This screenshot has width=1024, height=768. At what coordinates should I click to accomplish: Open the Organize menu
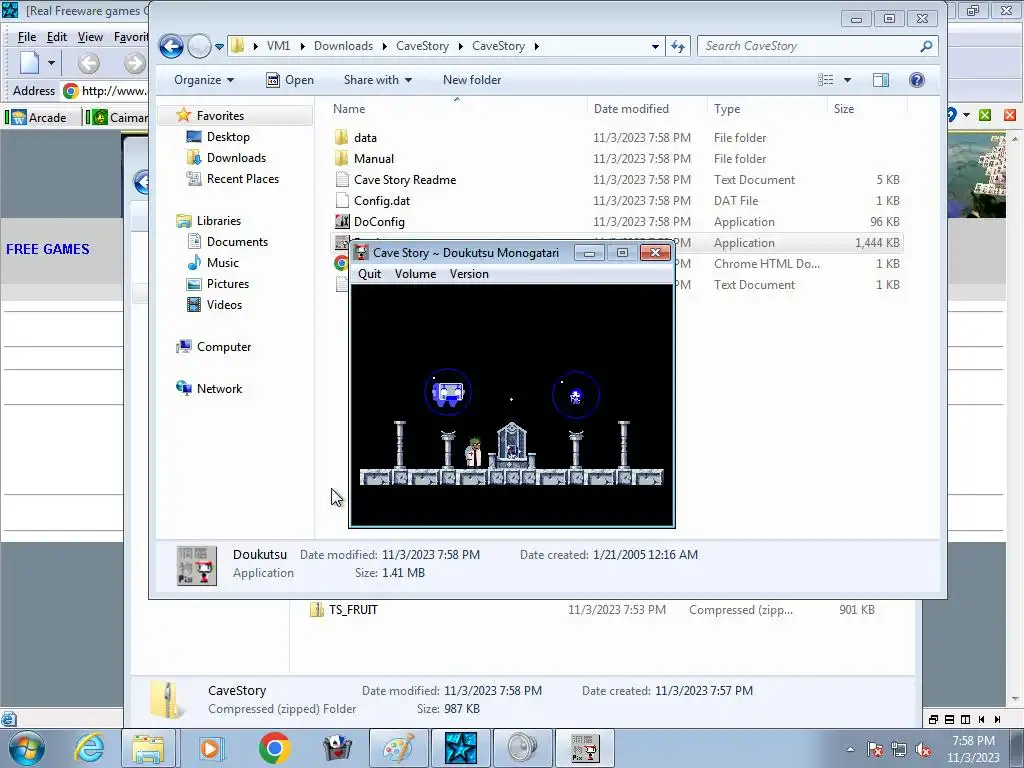(x=204, y=80)
